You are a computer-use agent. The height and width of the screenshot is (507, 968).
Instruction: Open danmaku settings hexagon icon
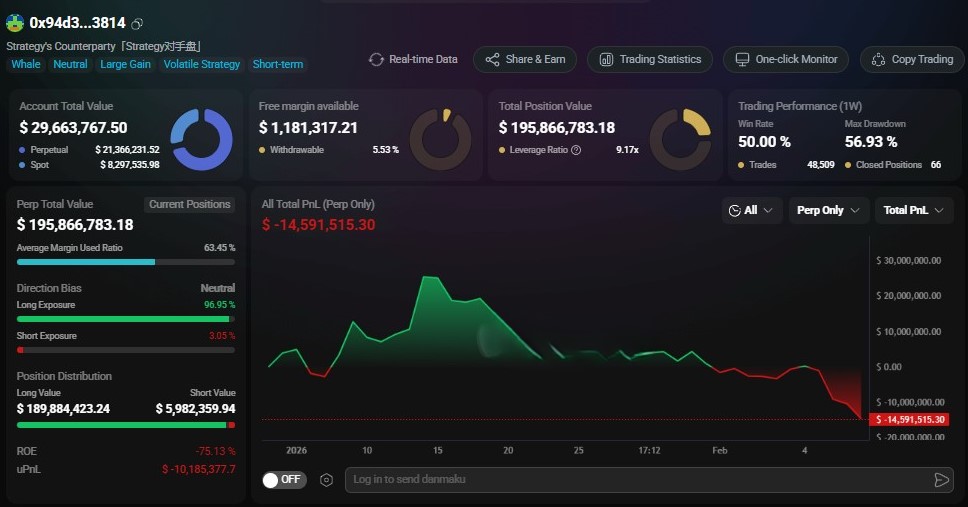[327, 480]
